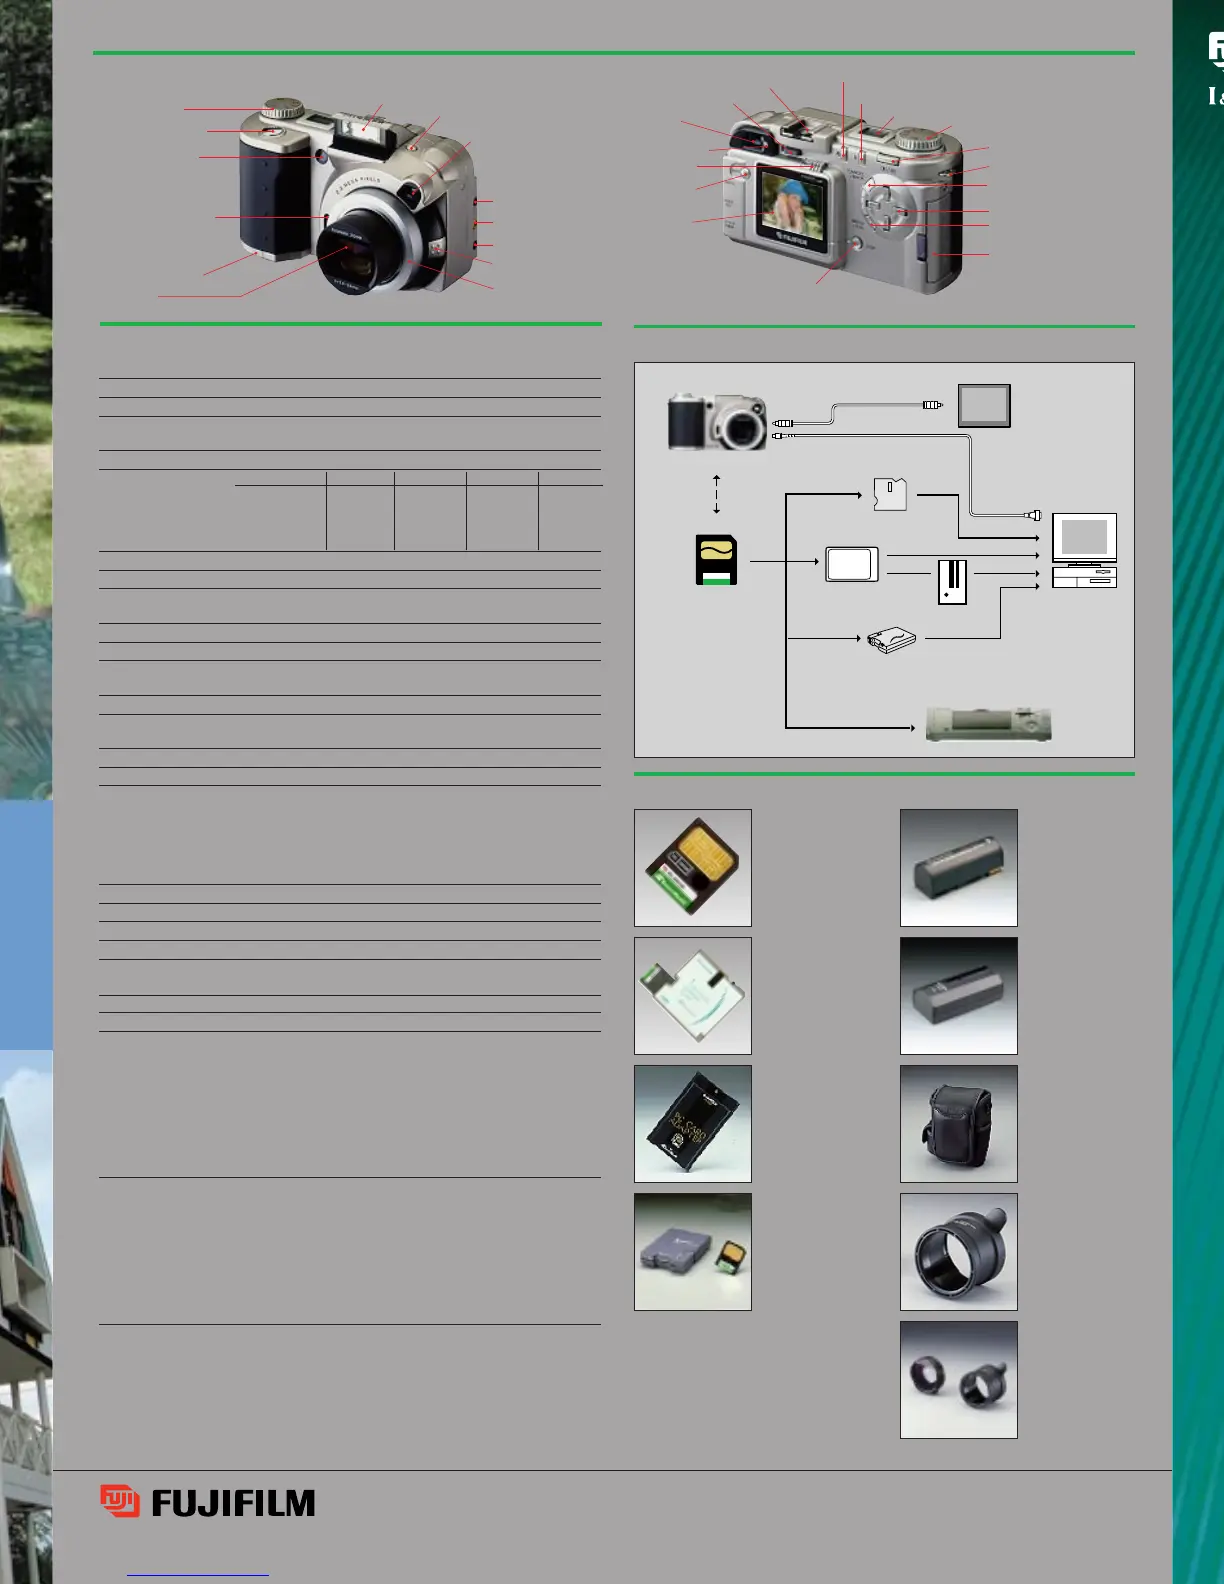Image resolution: width=1224 pixels, height=1584 pixels.
Task: Select the soft camera case thumbnail
Action: coord(959,1124)
